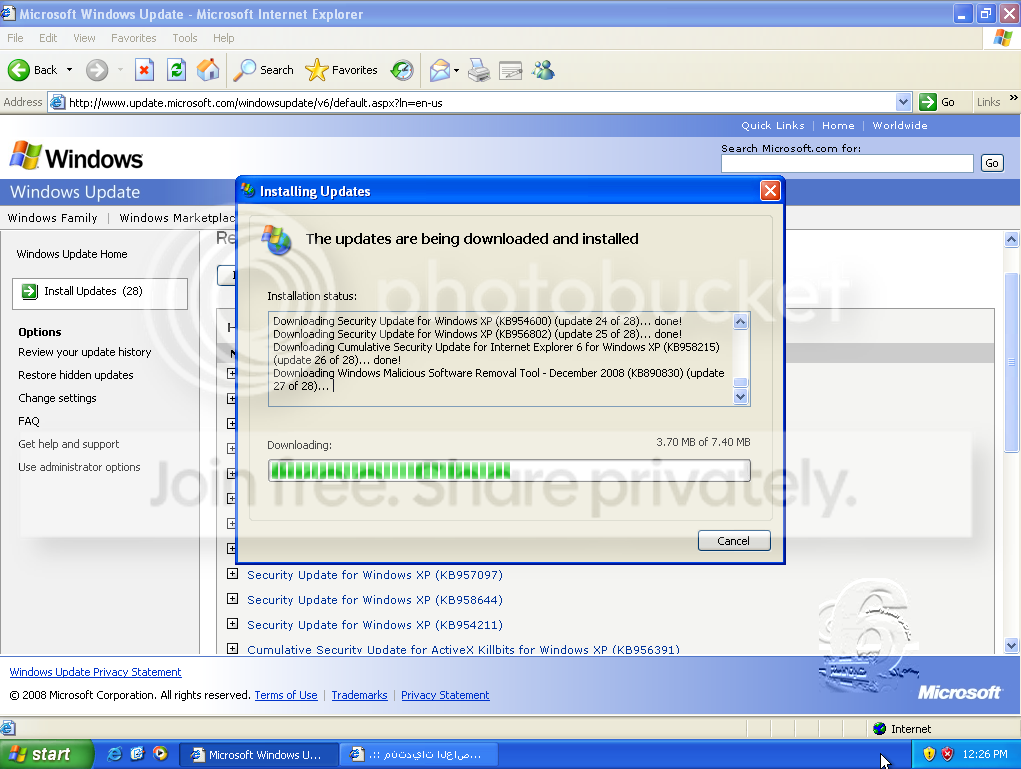Image resolution: width=1021 pixels, height=769 pixels.
Task: Click the Mail envelope icon
Action: (440, 70)
